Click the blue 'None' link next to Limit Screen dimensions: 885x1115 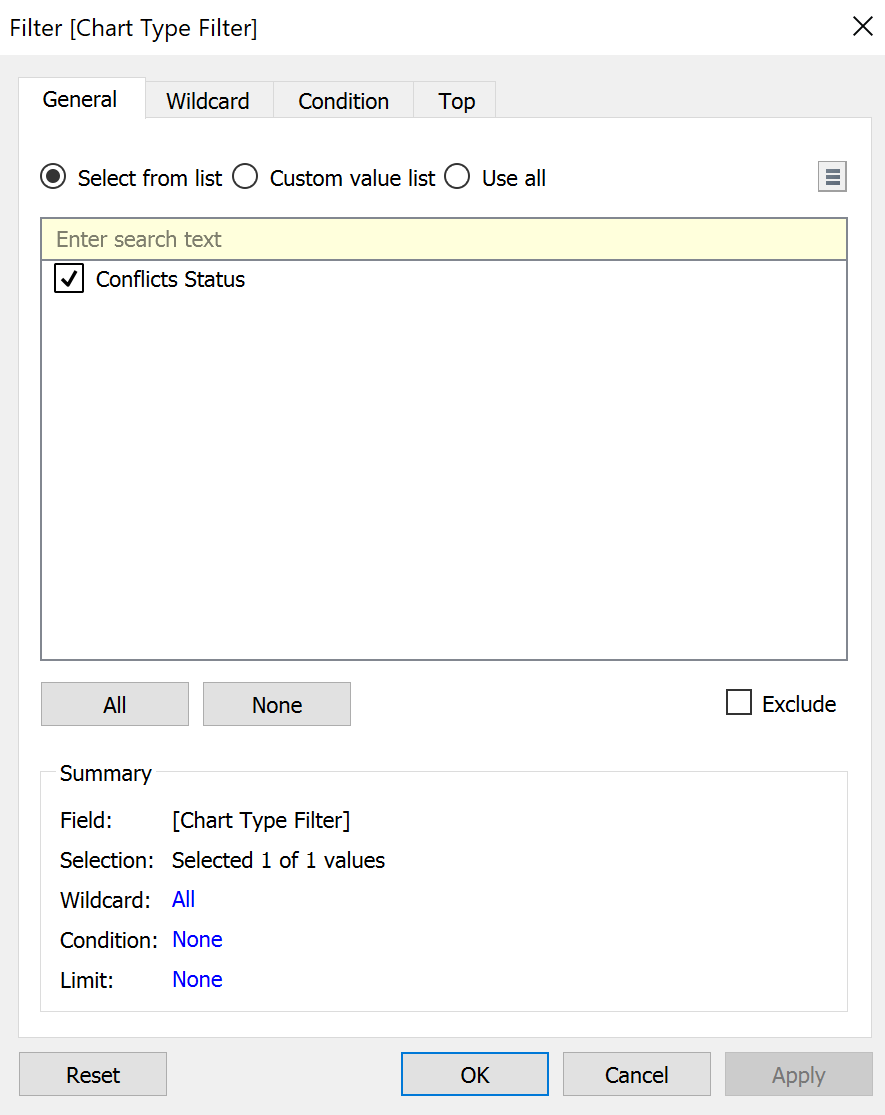[197, 980]
